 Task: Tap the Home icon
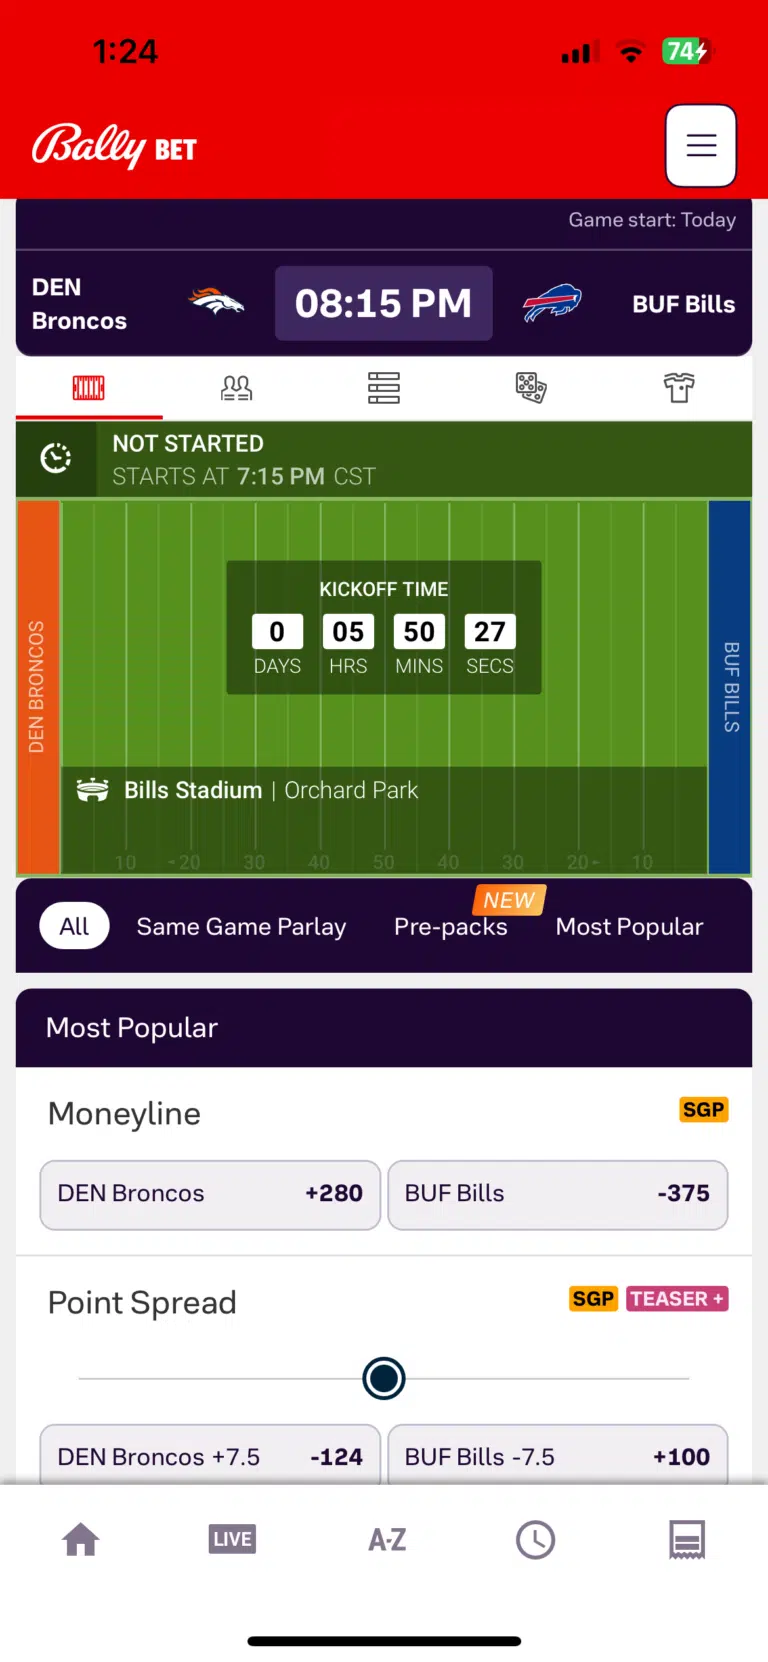80,1539
